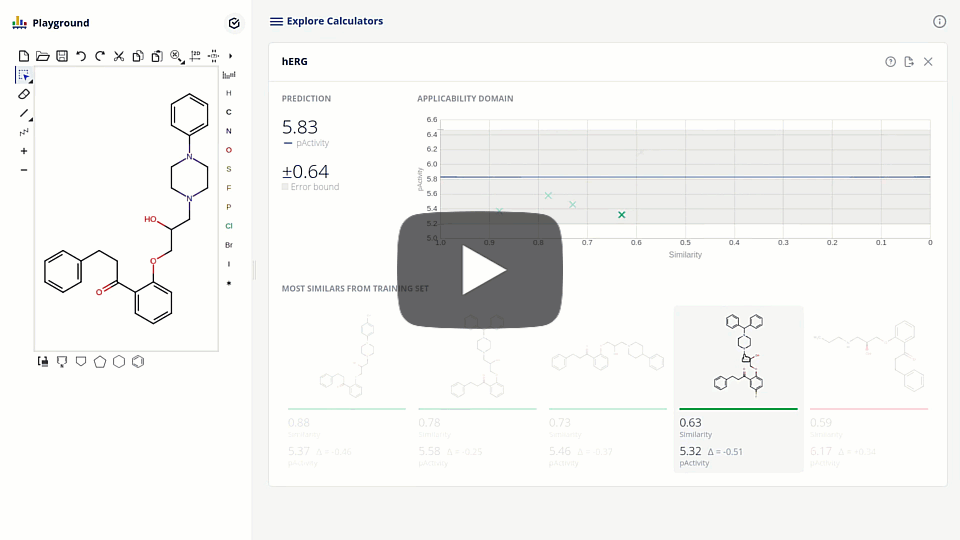Select phosphorus atom P
Viewport: 960px width, 540px height.
229,207
